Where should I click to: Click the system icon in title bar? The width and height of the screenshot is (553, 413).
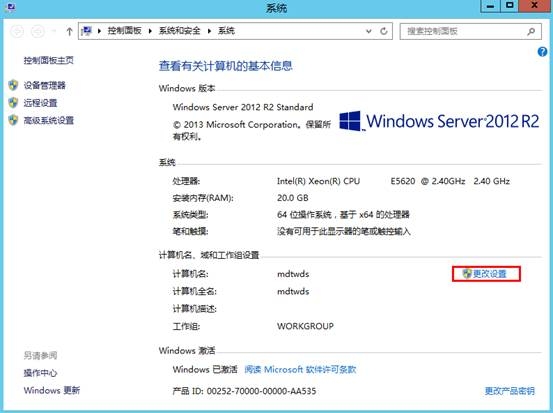coord(11,7)
